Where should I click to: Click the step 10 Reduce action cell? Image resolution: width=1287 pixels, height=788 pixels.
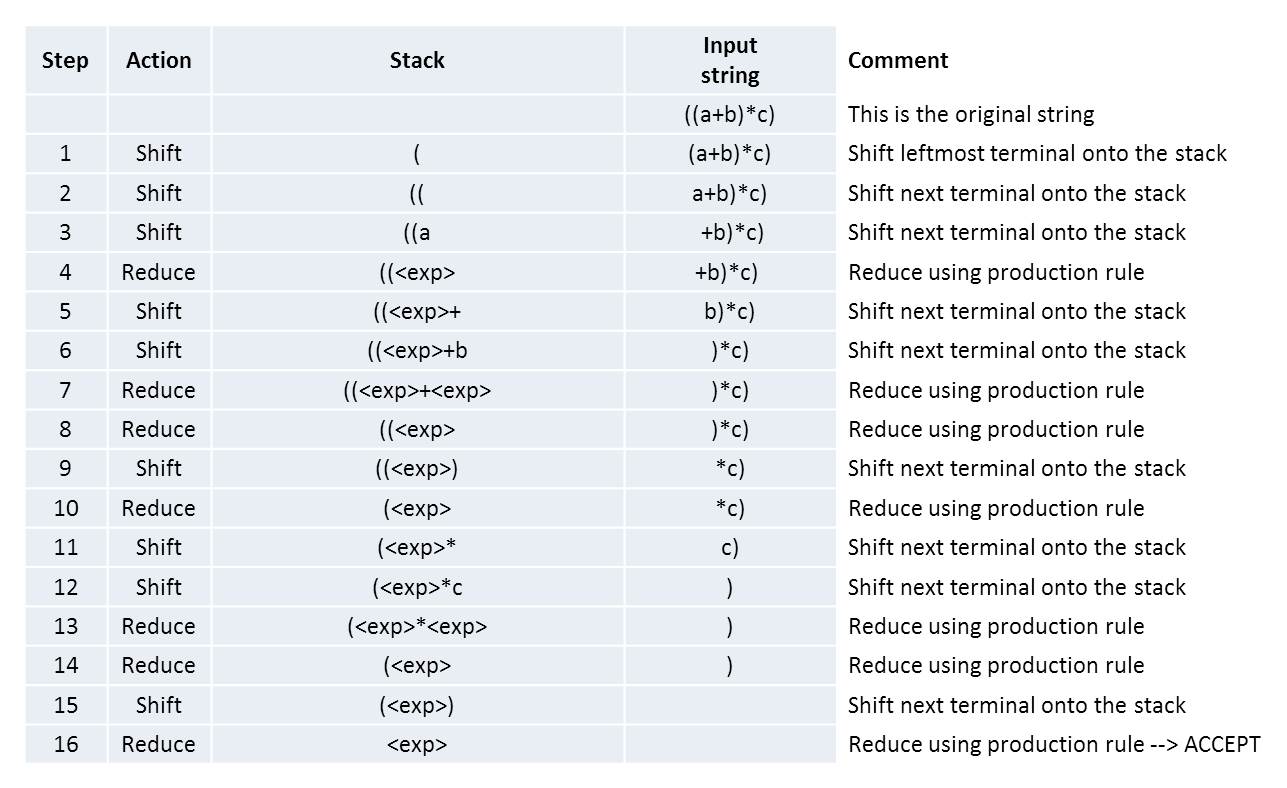[159, 508]
